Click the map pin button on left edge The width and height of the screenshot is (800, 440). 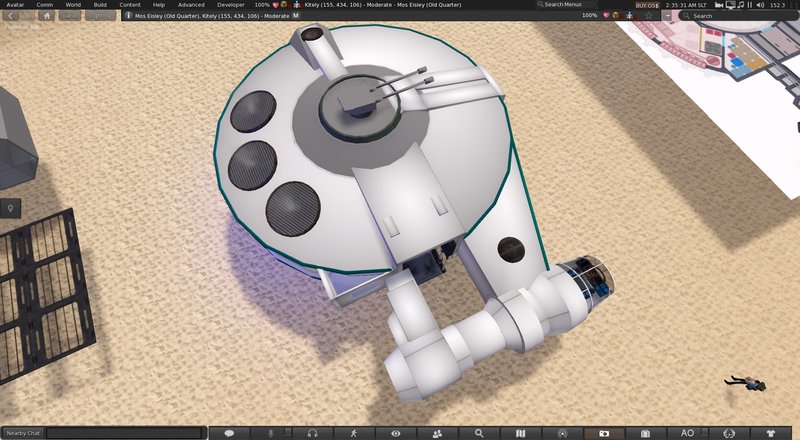(10, 208)
